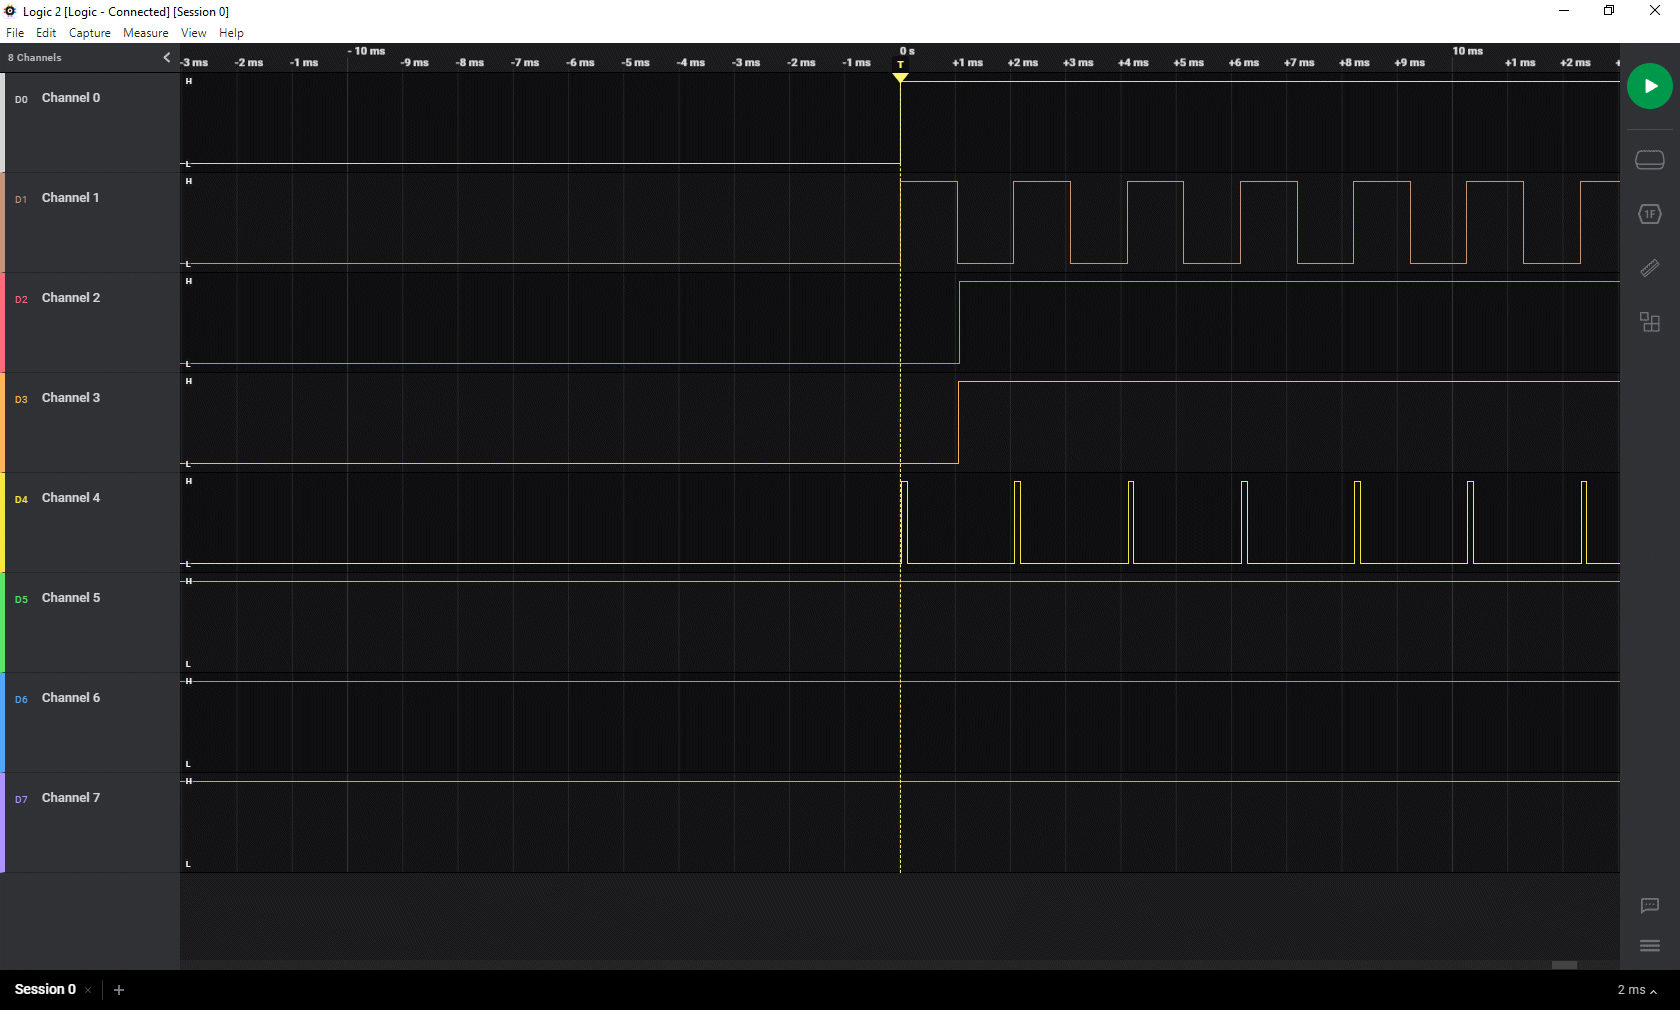This screenshot has width=1680, height=1010.
Task: Open the Help menu
Action: point(231,33)
